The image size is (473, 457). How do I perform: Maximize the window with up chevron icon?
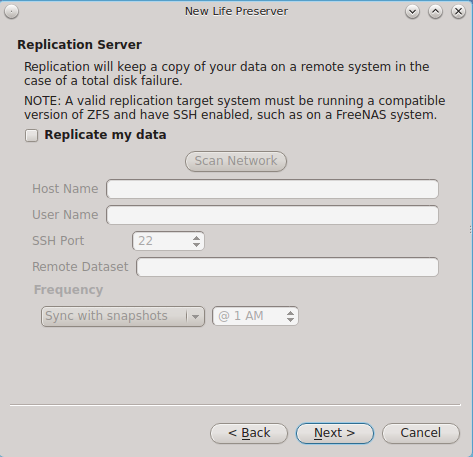[x=435, y=12]
